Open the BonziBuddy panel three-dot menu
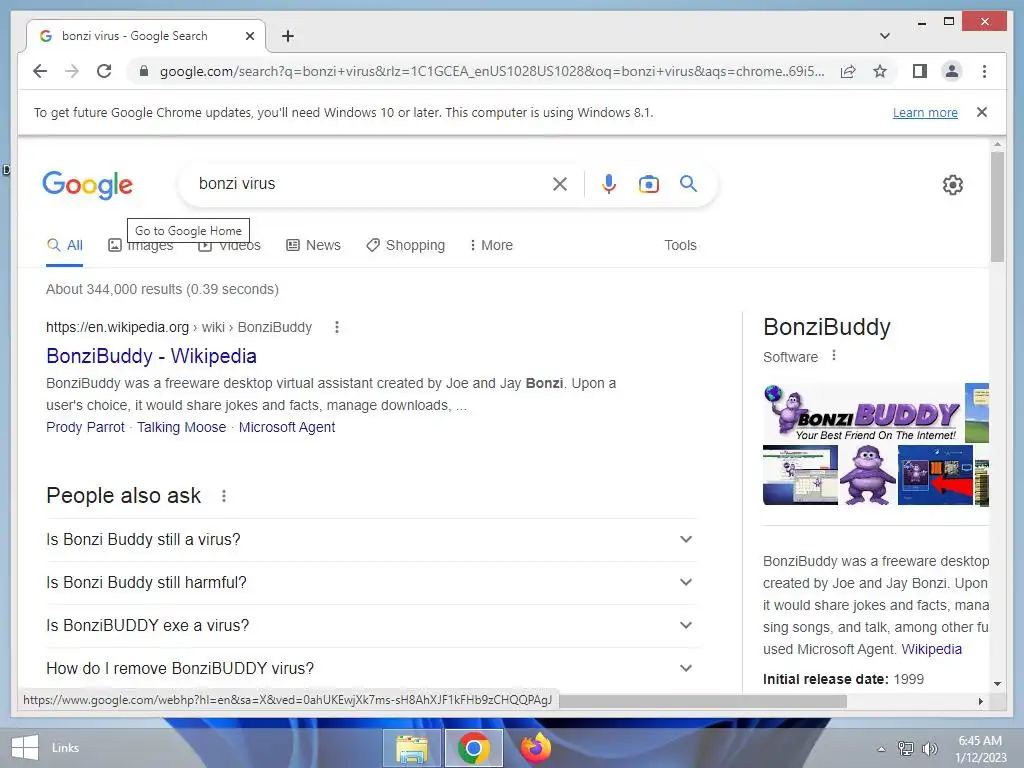Image resolution: width=1024 pixels, height=768 pixels. click(x=834, y=356)
